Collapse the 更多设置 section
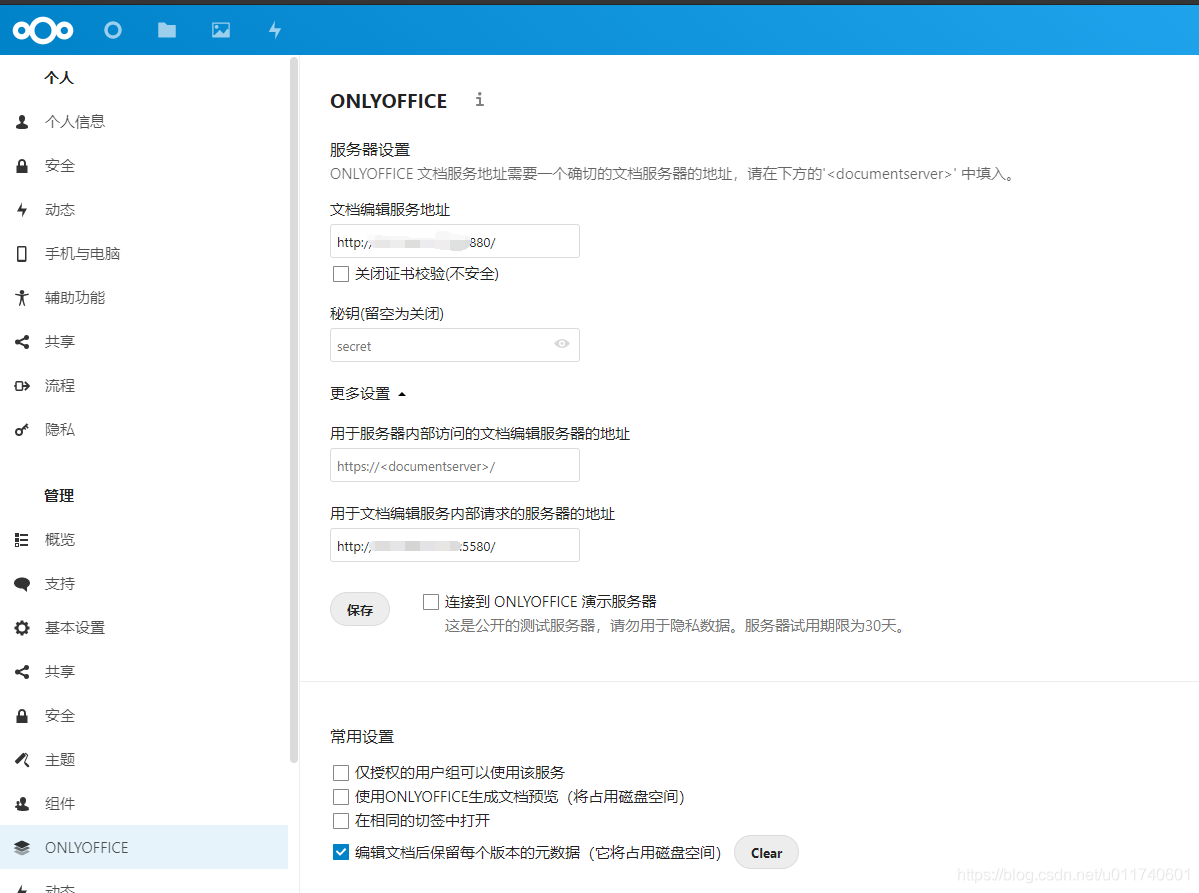Image resolution: width=1199 pixels, height=893 pixels. click(x=368, y=394)
